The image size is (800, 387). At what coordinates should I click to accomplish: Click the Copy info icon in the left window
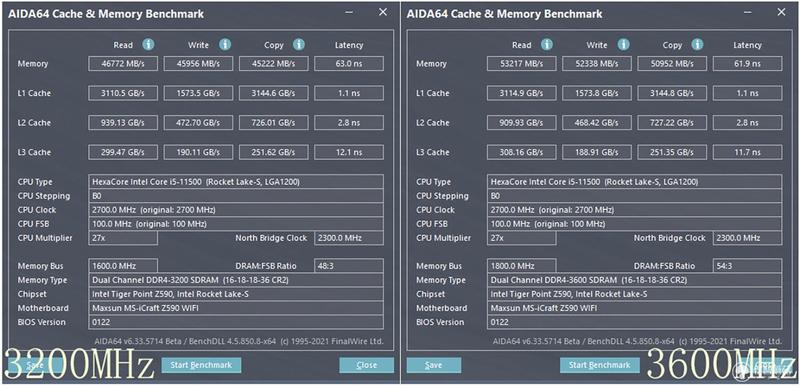(x=299, y=45)
